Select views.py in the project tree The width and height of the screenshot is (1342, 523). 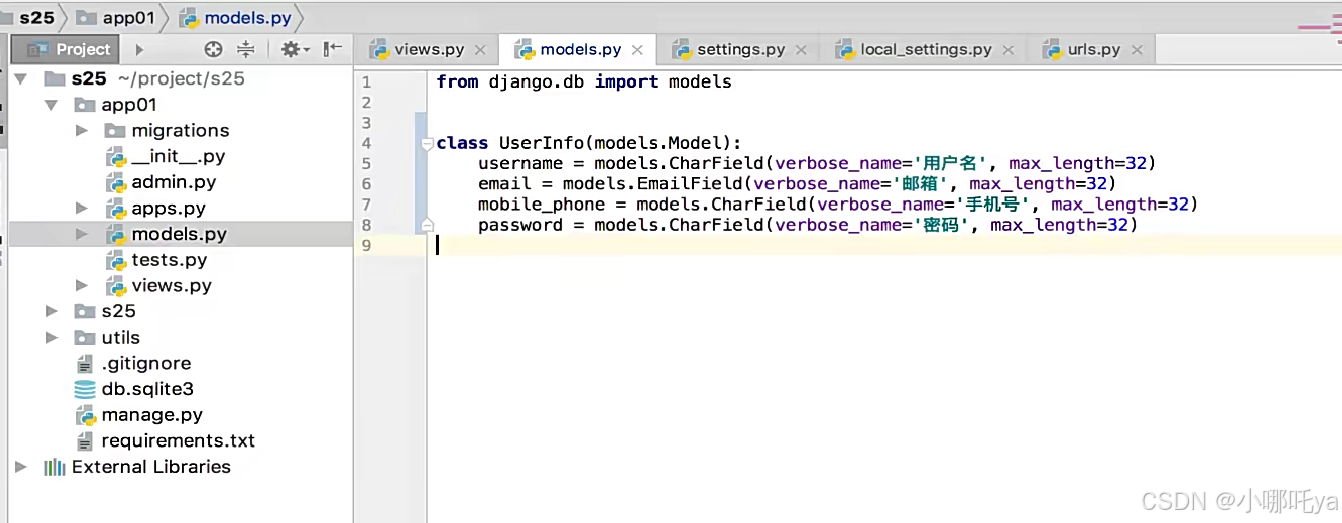click(x=181, y=286)
